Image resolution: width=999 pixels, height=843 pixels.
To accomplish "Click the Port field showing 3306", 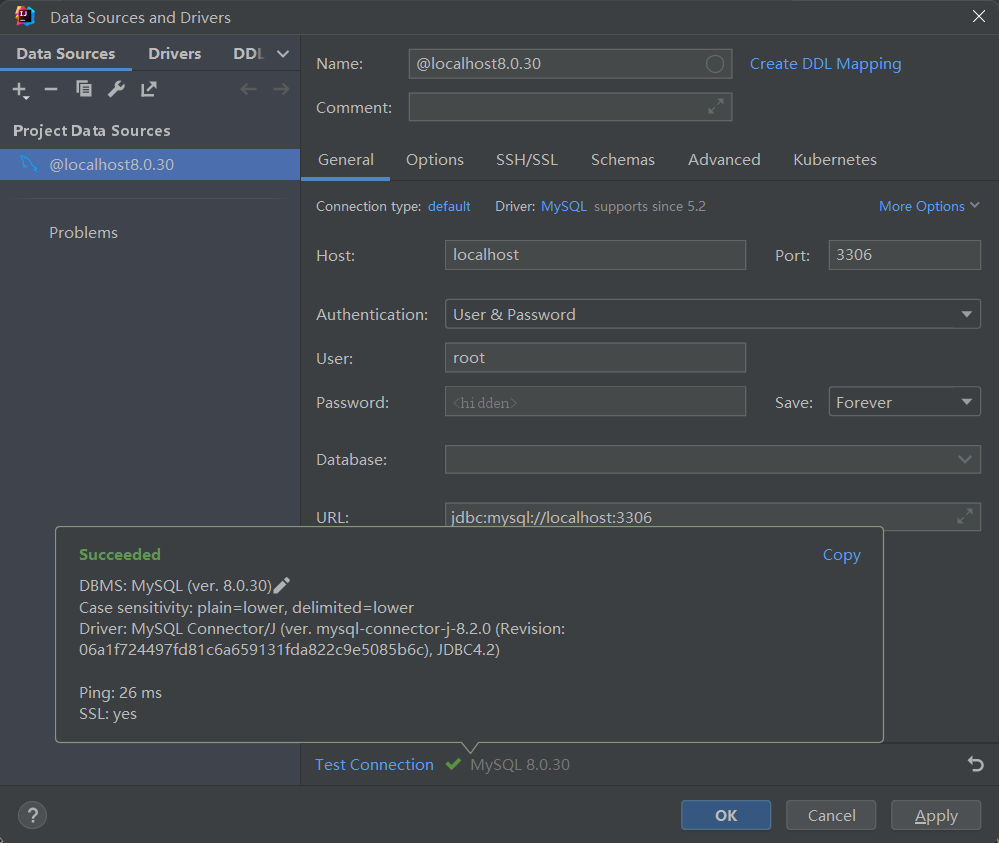I will click(x=904, y=255).
